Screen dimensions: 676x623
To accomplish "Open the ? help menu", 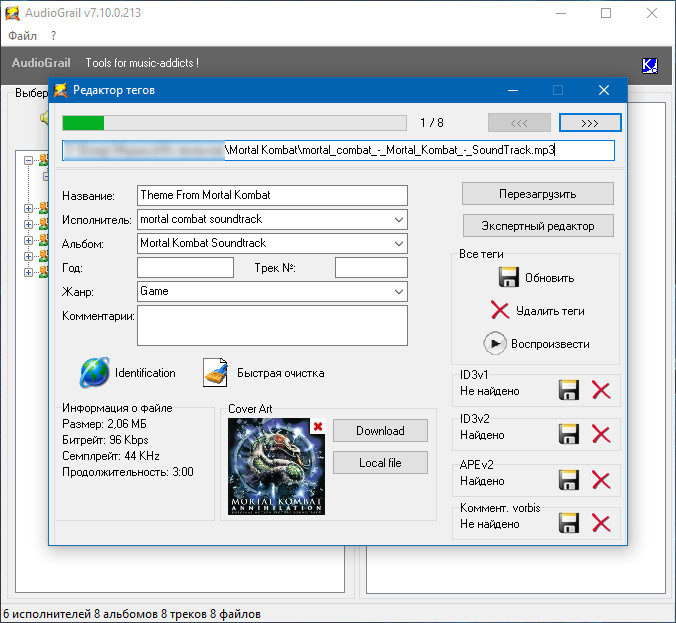I will (53, 36).
